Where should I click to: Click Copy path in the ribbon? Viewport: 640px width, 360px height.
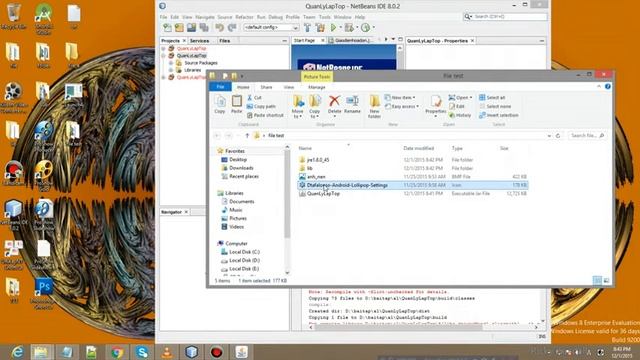pos(261,107)
